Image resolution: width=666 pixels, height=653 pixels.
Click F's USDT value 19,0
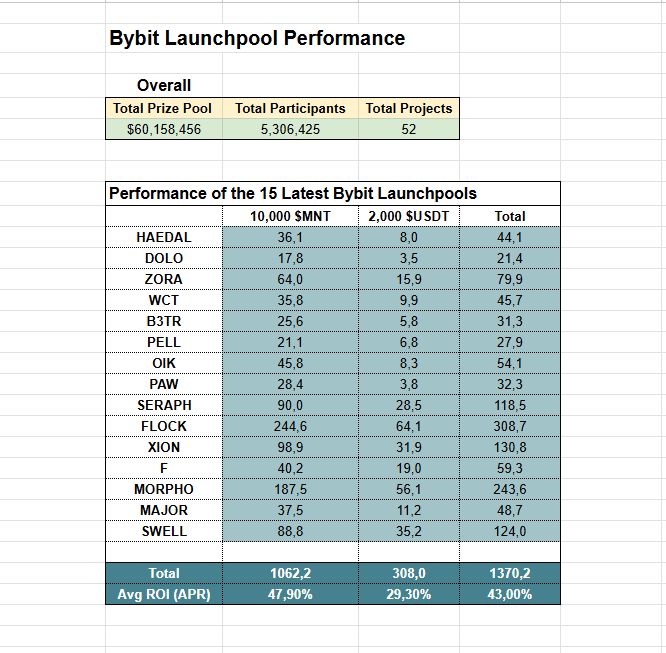[x=409, y=468]
